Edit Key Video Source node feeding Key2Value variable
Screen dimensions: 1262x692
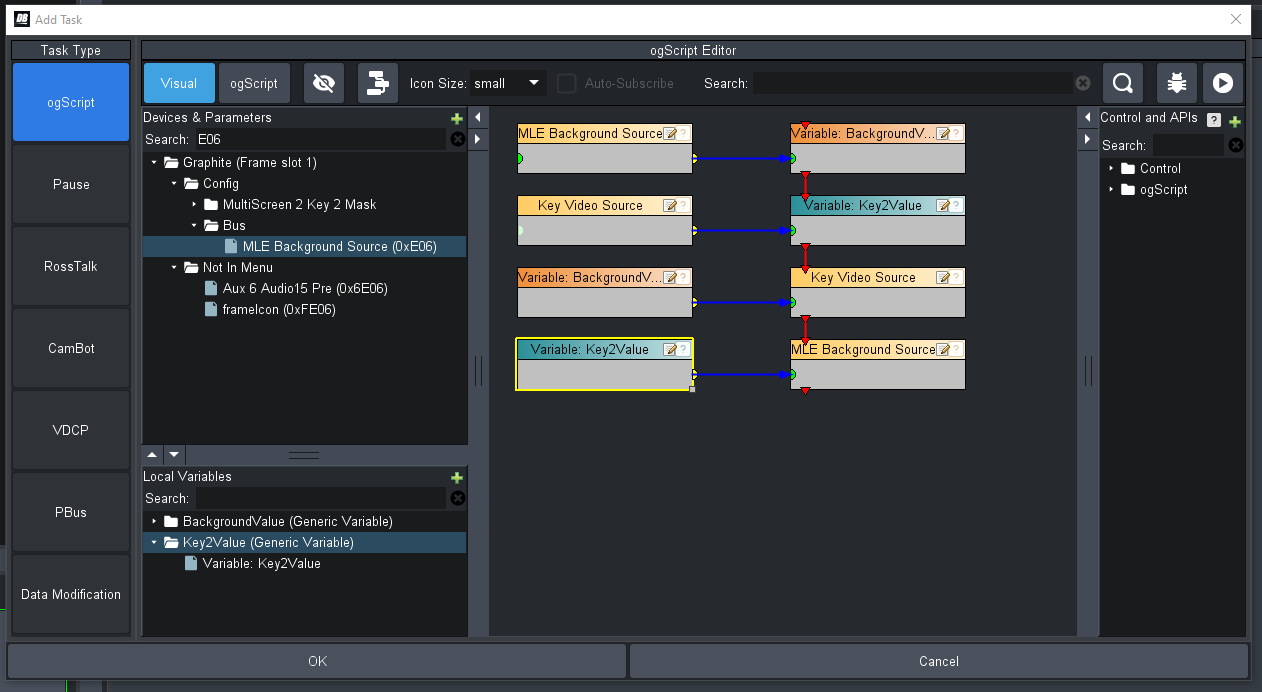click(670, 206)
